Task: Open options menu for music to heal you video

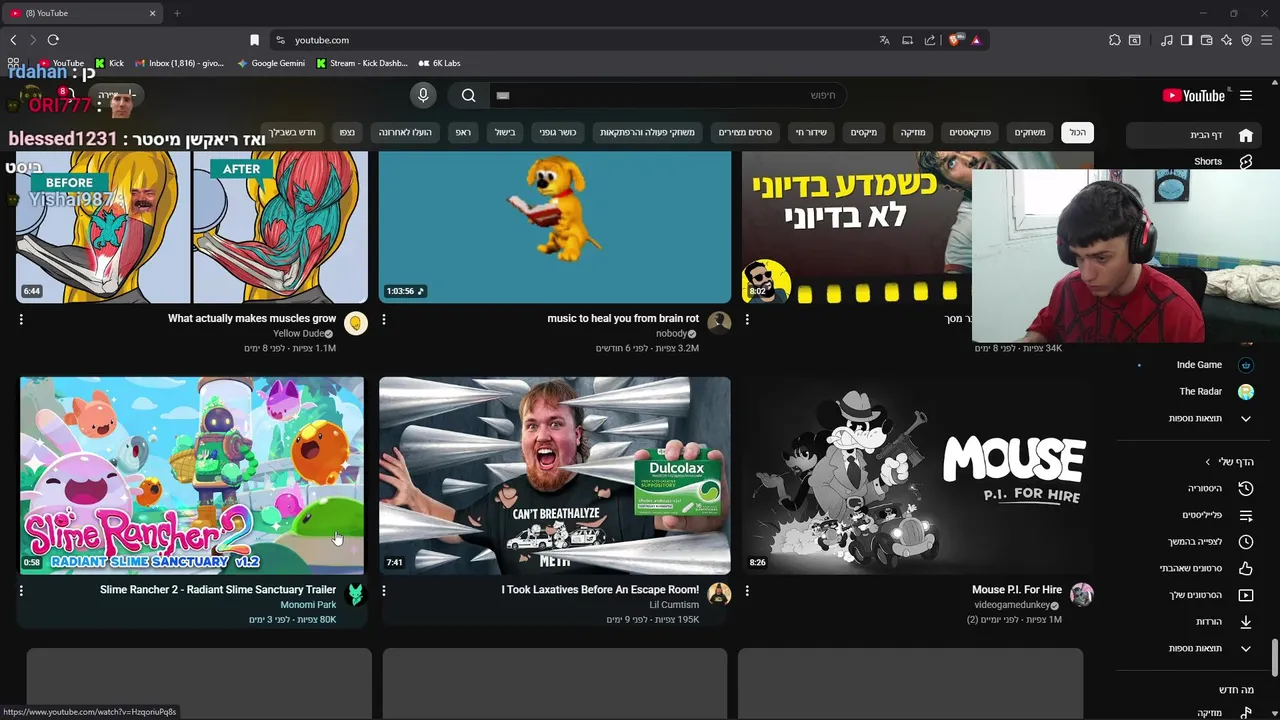Action: tap(384, 319)
